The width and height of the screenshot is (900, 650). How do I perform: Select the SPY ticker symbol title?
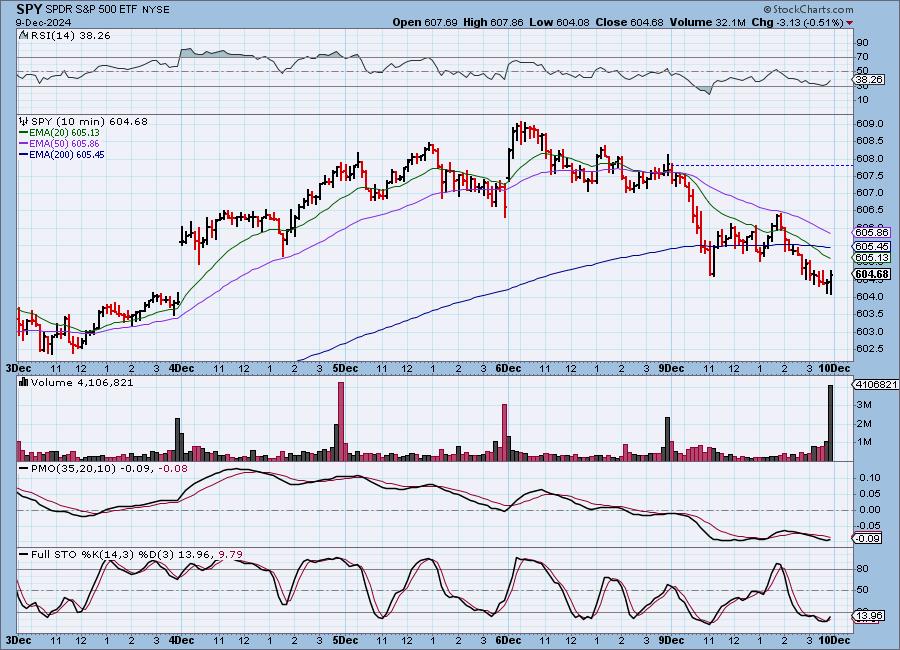click(x=29, y=9)
